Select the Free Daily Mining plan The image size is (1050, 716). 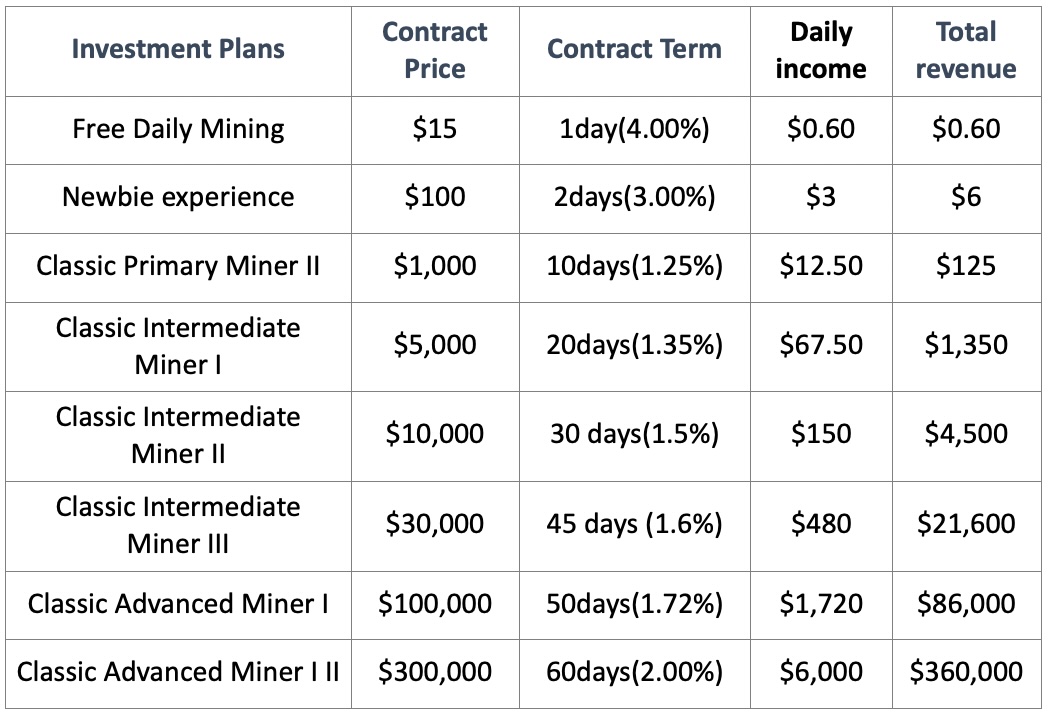[178, 129]
